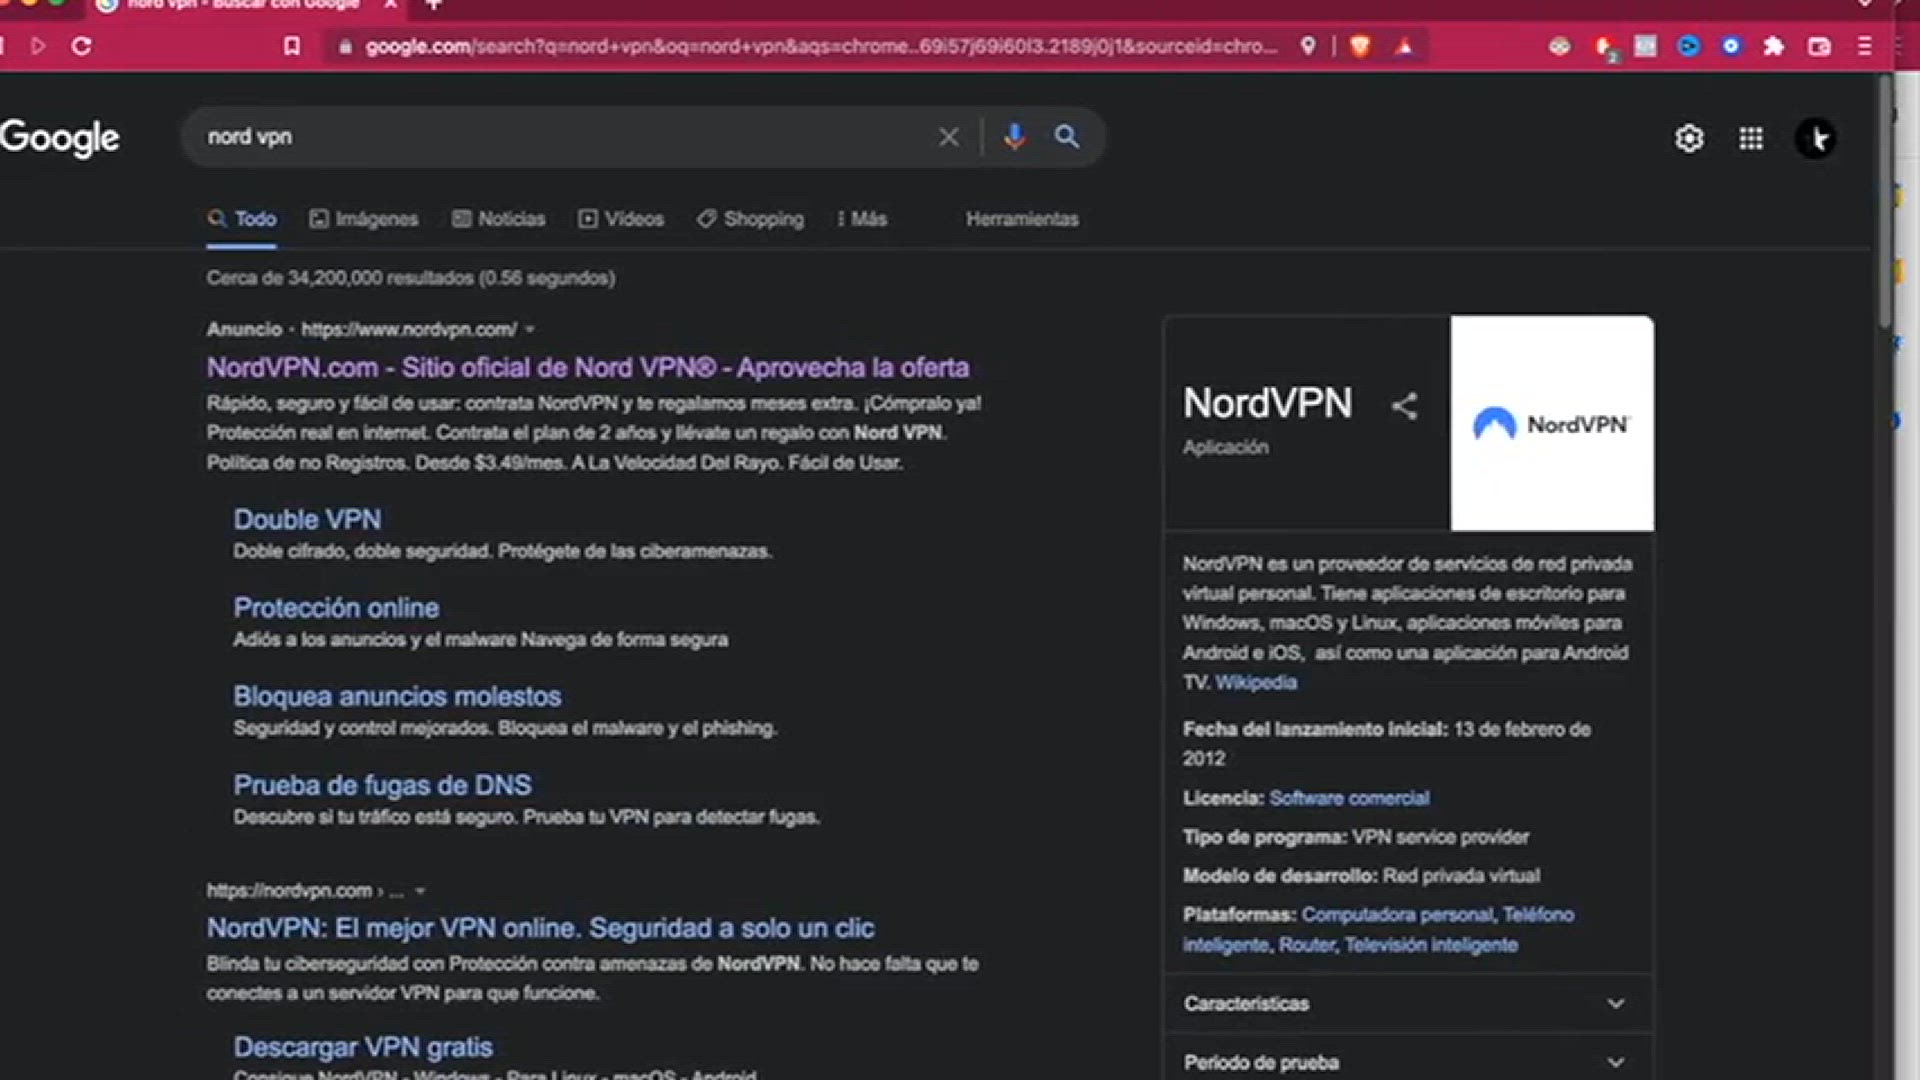Open the ad URL dropdown arrow
The image size is (1920, 1080).
530,330
